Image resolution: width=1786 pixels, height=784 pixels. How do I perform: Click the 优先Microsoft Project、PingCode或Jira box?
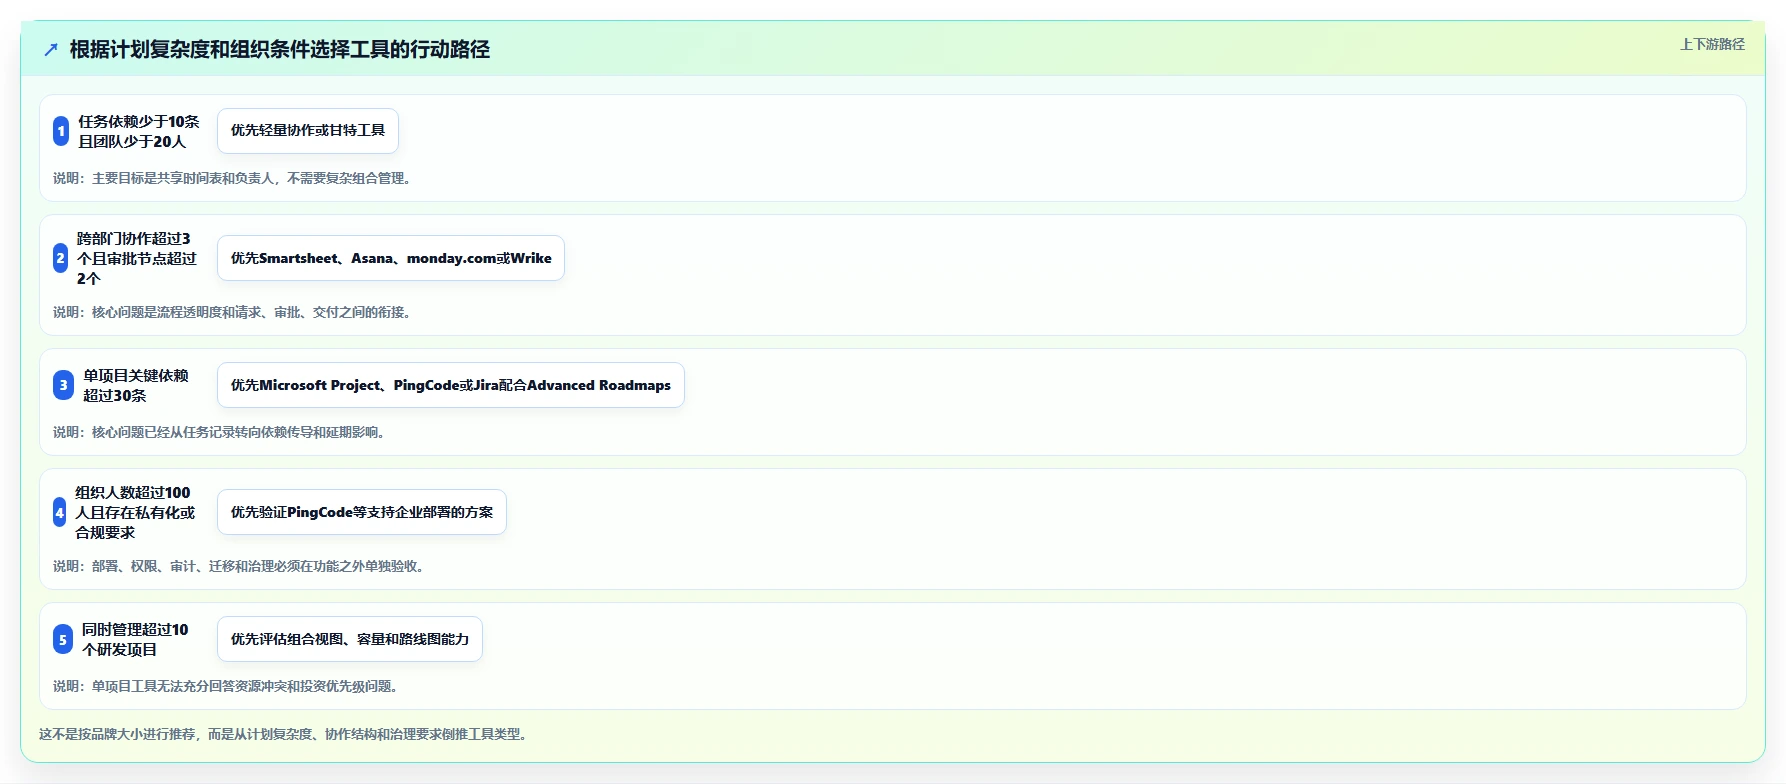(451, 385)
